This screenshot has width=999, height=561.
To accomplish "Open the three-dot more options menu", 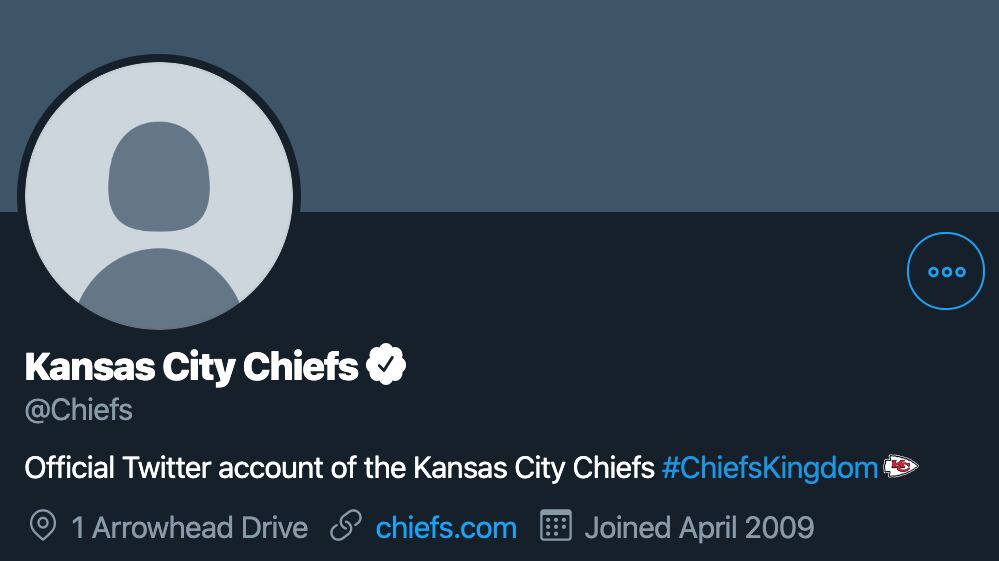I will (x=945, y=271).
